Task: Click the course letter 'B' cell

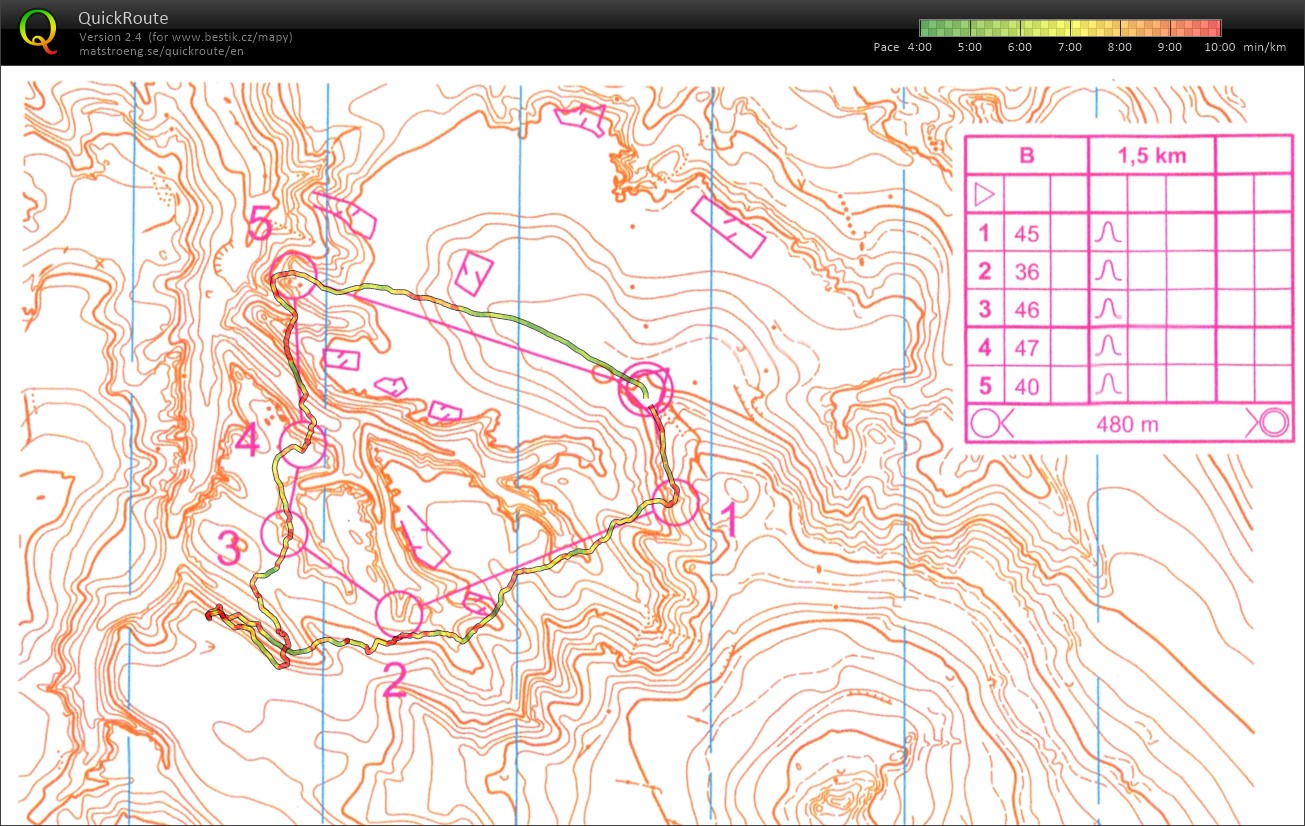Action: 1027,156
